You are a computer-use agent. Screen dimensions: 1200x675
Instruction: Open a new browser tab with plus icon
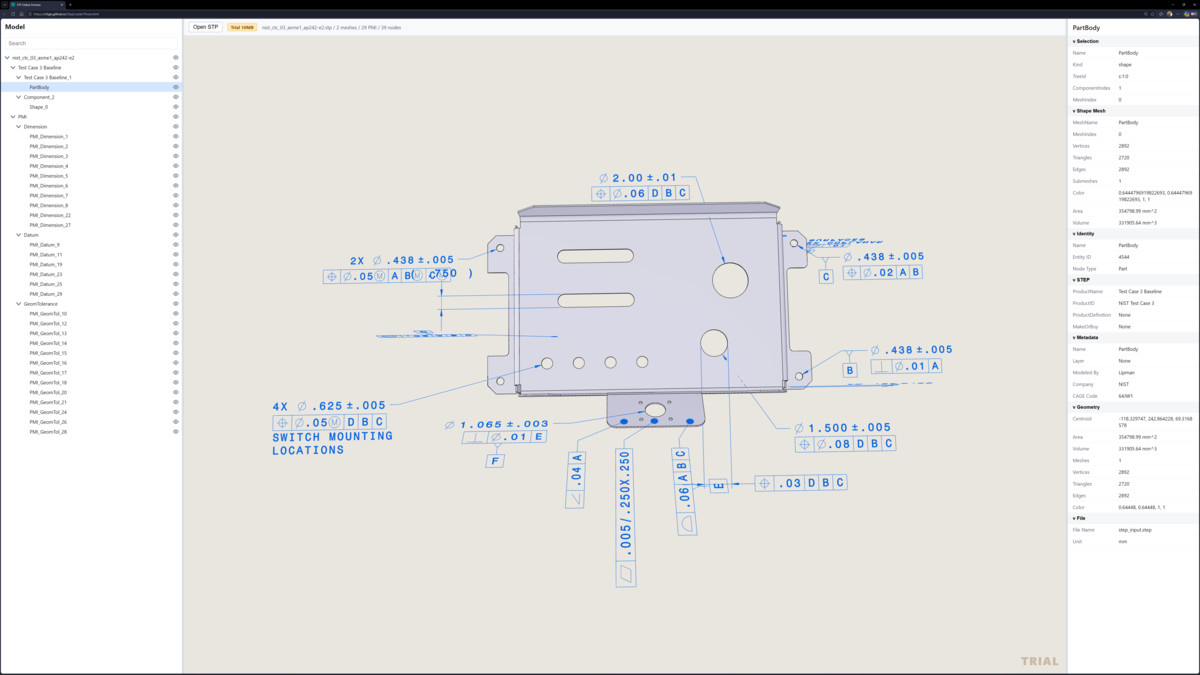(70, 5)
